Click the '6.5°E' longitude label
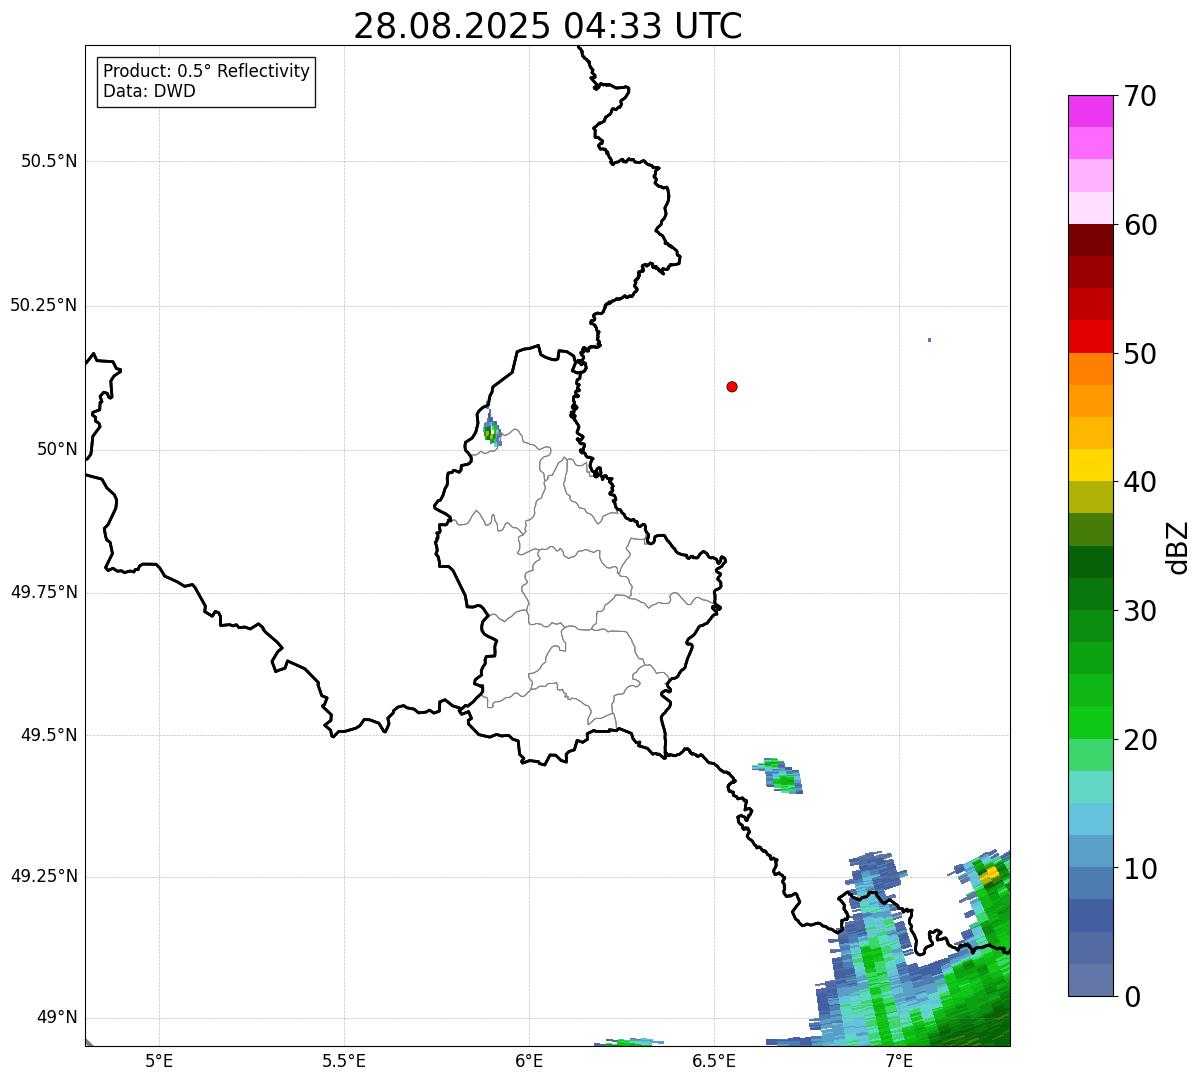The image size is (1202, 1081). pos(714,1061)
